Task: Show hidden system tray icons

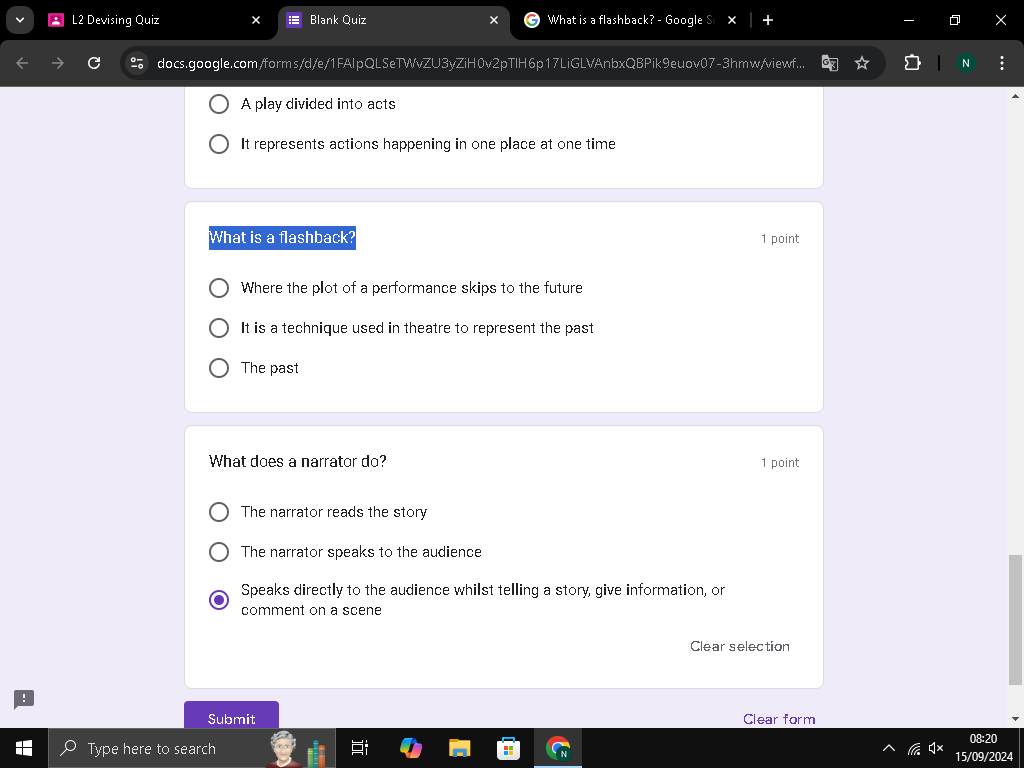Action: click(x=889, y=748)
